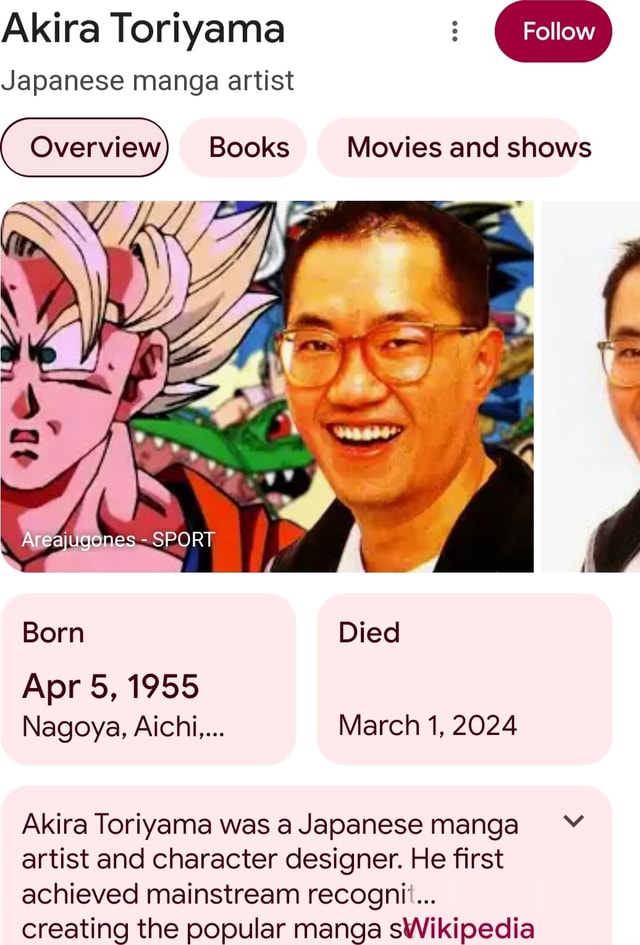The width and height of the screenshot is (640, 945).
Task: Tap the Died label heading
Action: click(x=369, y=633)
